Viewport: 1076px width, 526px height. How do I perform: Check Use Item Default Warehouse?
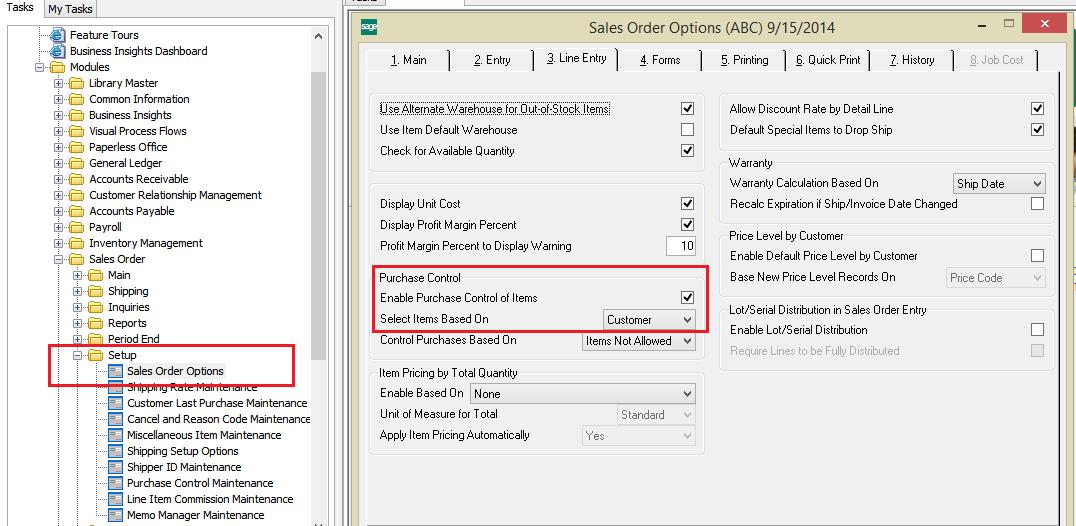687,130
